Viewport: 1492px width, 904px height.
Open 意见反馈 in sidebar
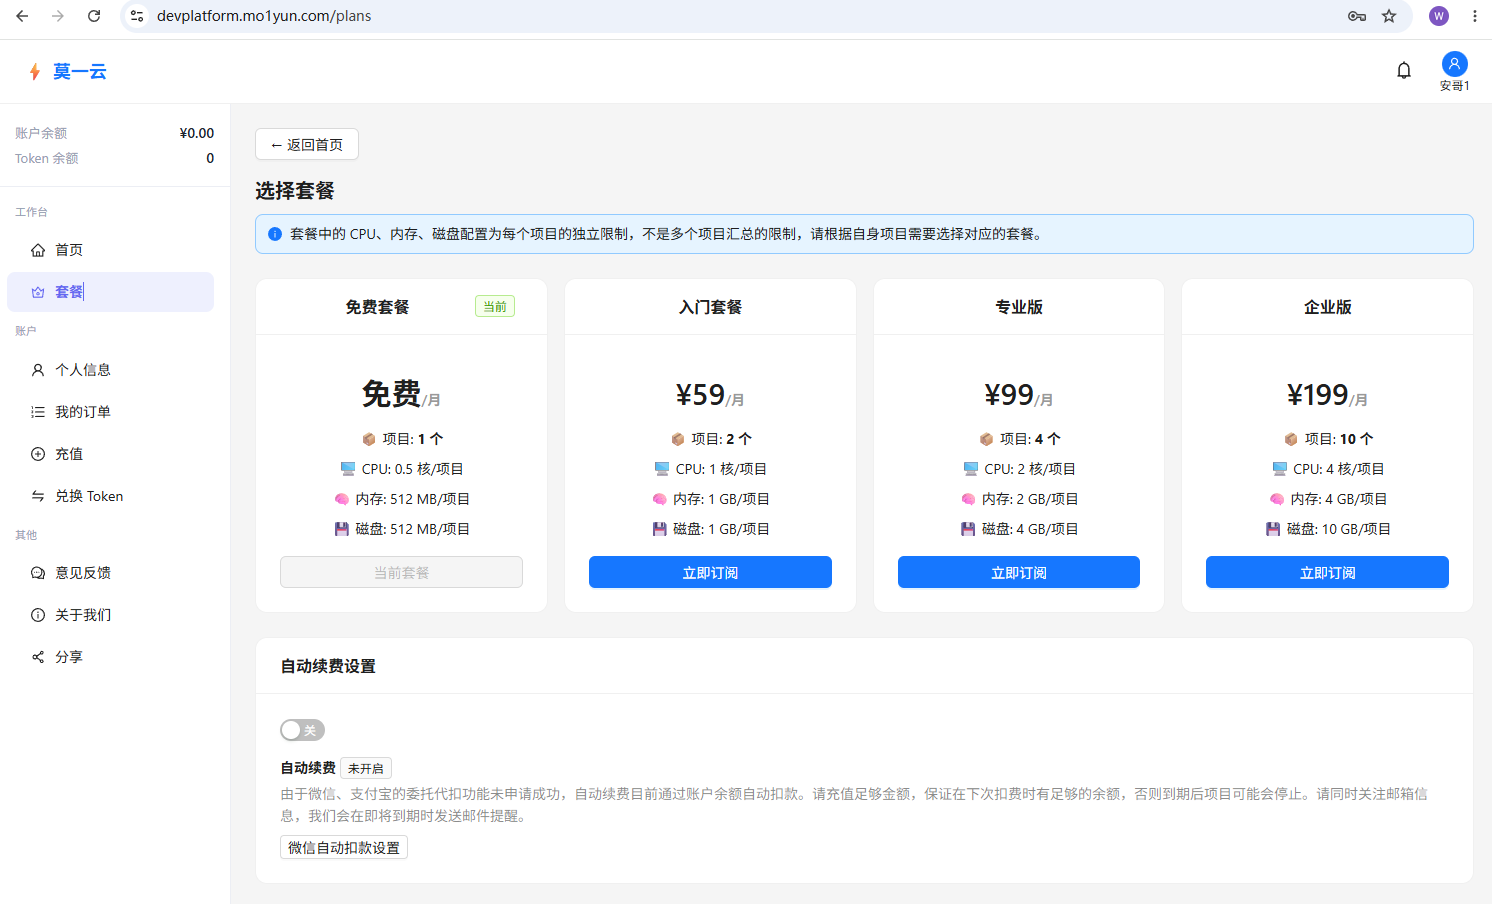[x=110, y=573]
